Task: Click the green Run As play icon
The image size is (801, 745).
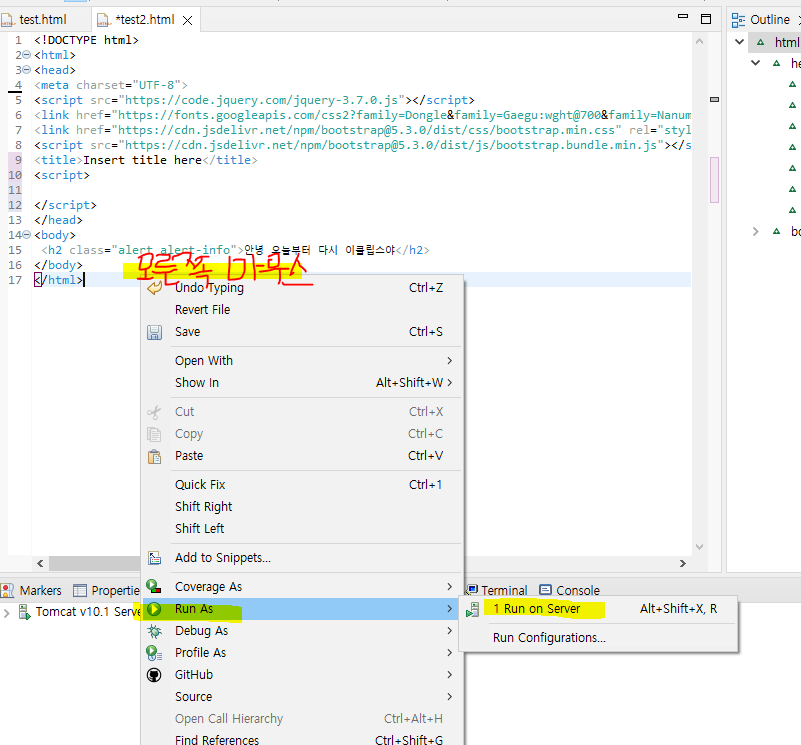Action: pos(154,609)
